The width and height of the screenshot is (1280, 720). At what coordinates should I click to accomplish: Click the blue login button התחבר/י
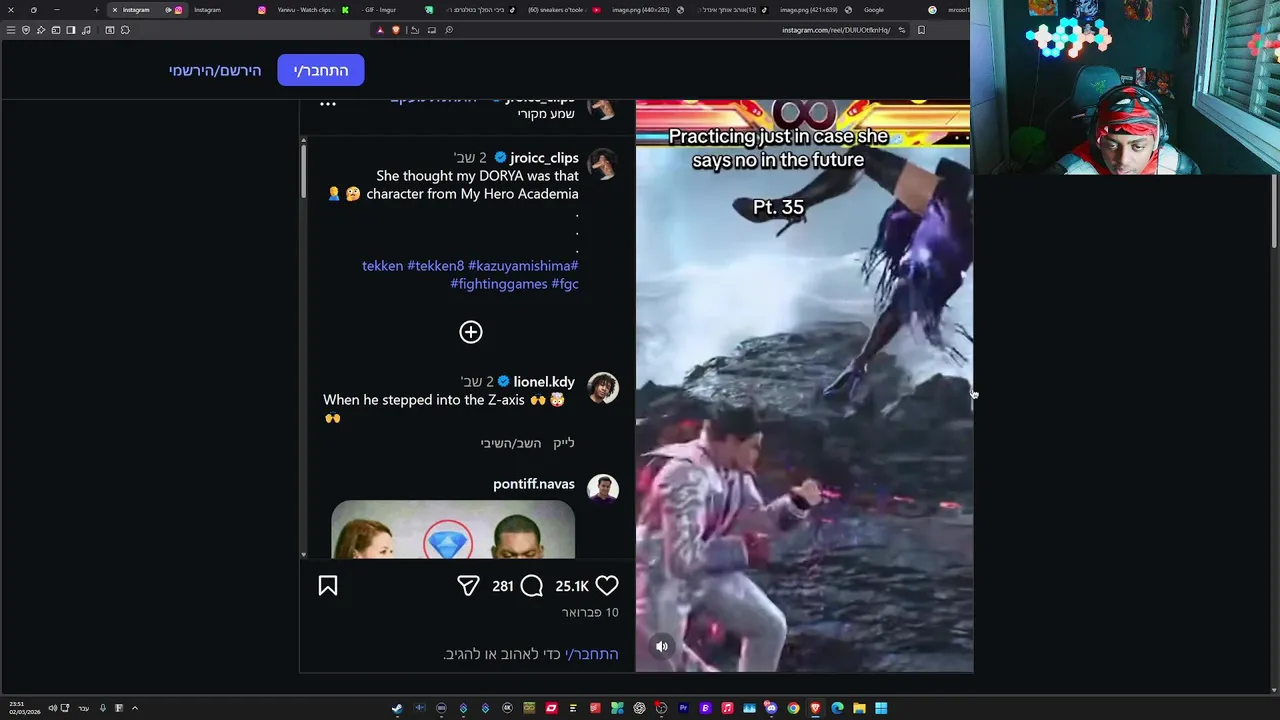(x=321, y=70)
